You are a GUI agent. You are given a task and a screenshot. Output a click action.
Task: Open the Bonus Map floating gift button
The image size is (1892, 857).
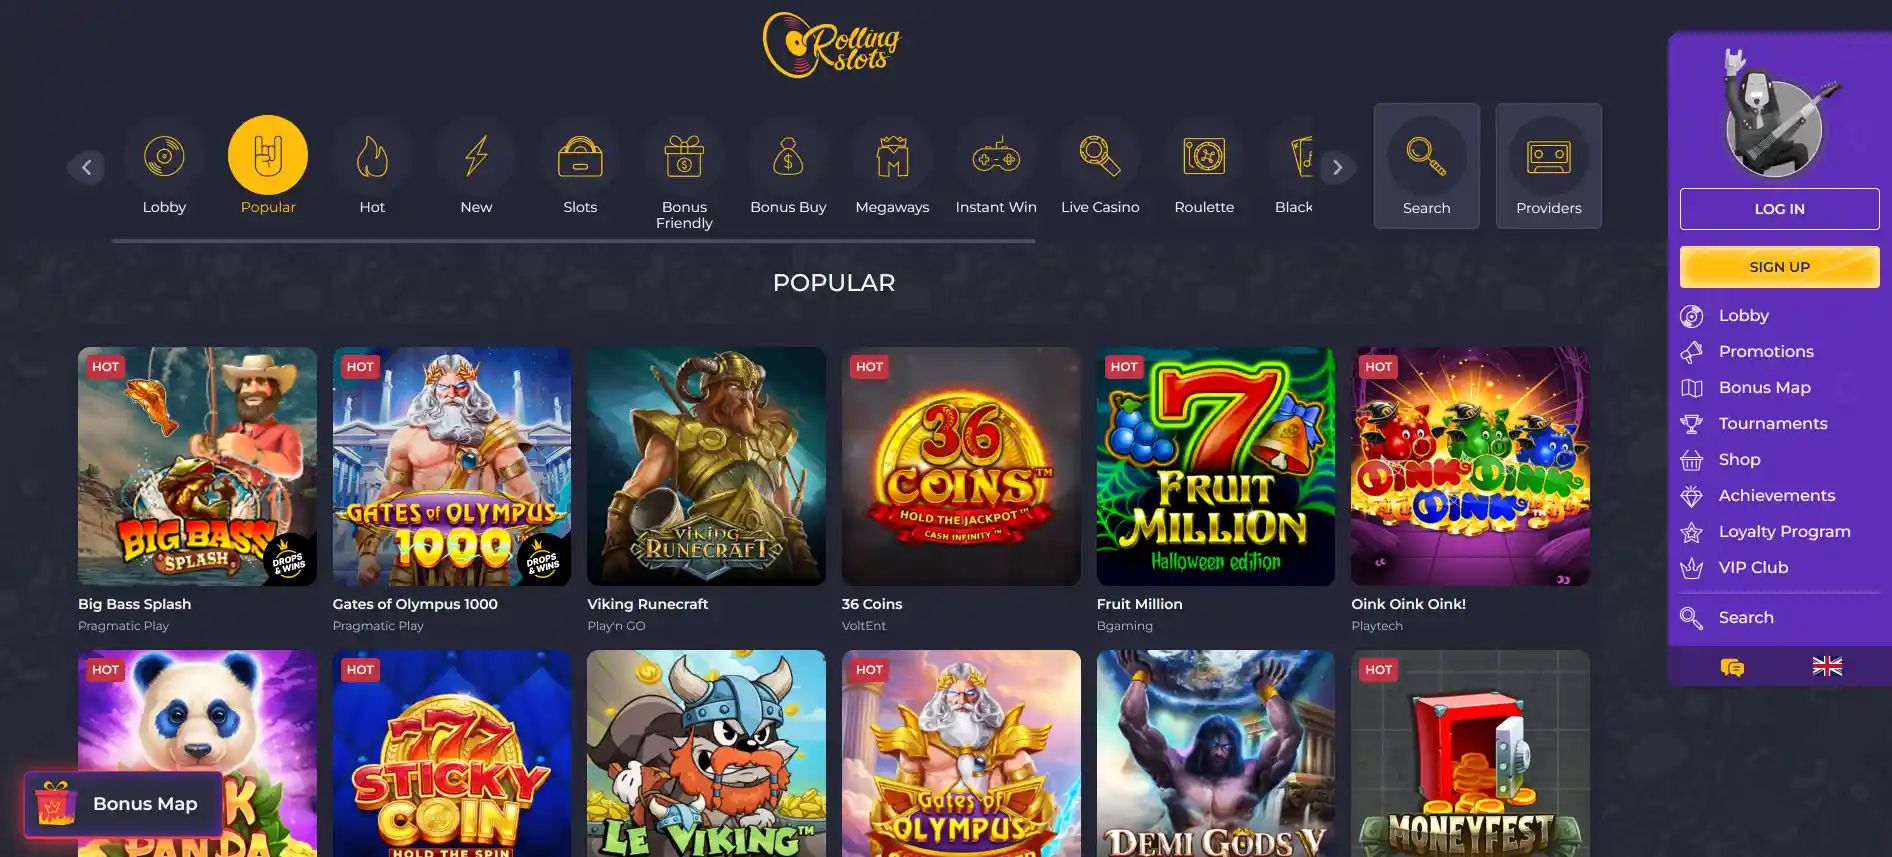[x=123, y=804]
